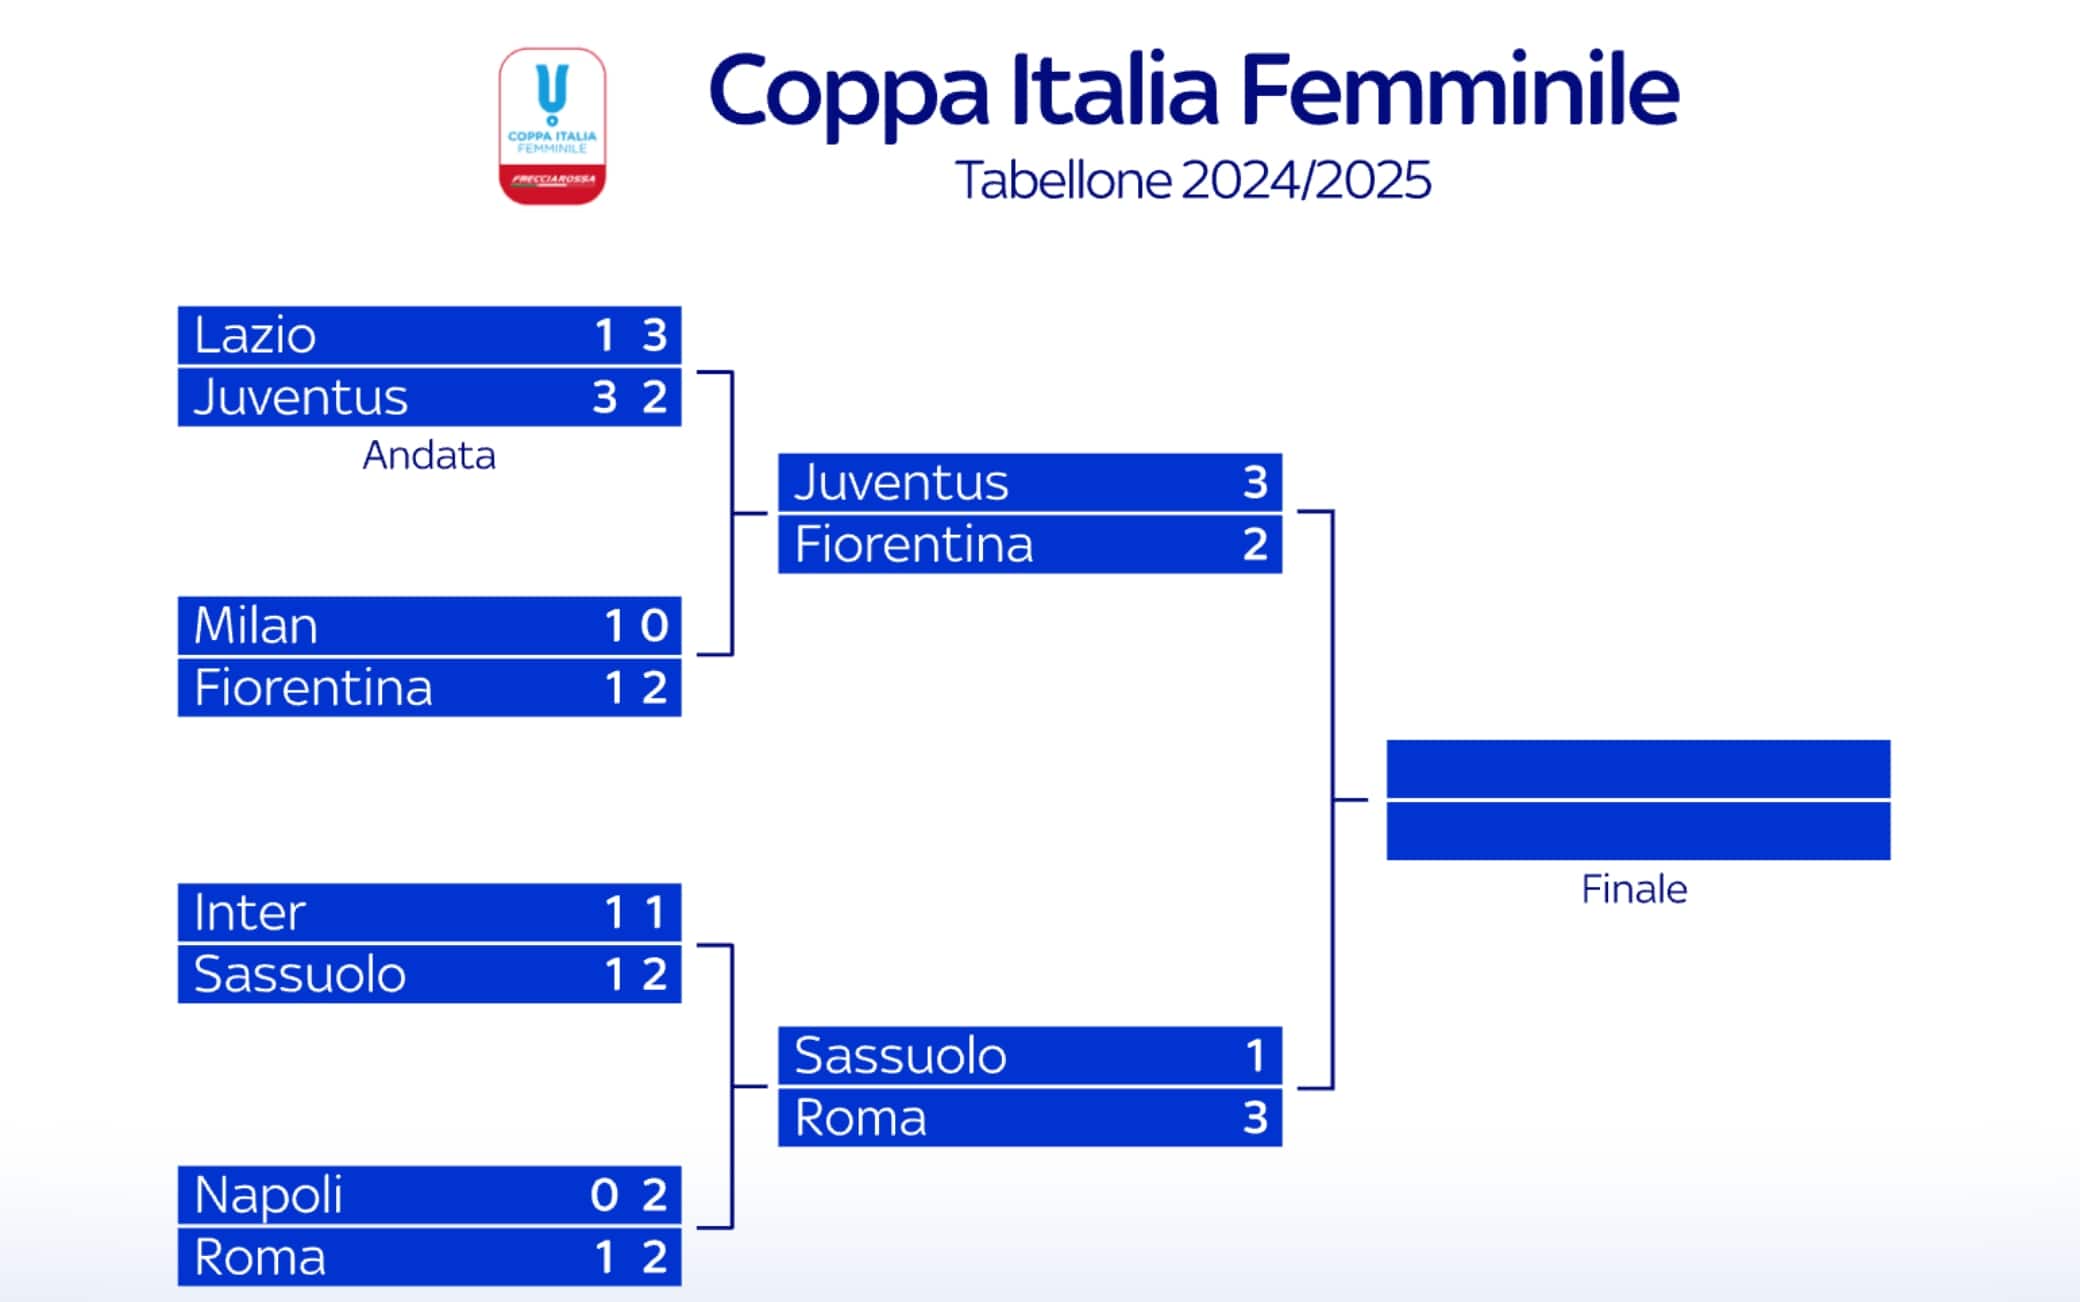The width and height of the screenshot is (2080, 1302).
Task: Click the Coppa Italia Femminile title
Action: [1193, 90]
